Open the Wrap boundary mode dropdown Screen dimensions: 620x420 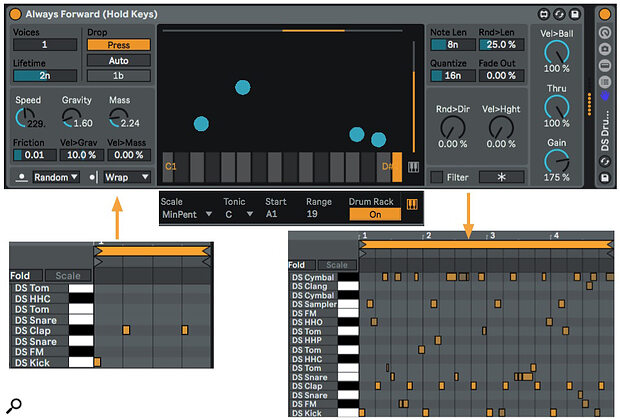pyautogui.click(x=127, y=177)
